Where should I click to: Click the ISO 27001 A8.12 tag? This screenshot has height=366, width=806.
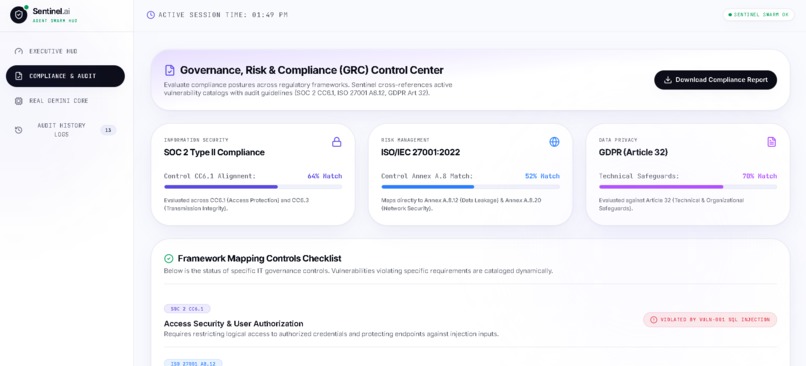[193, 363]
